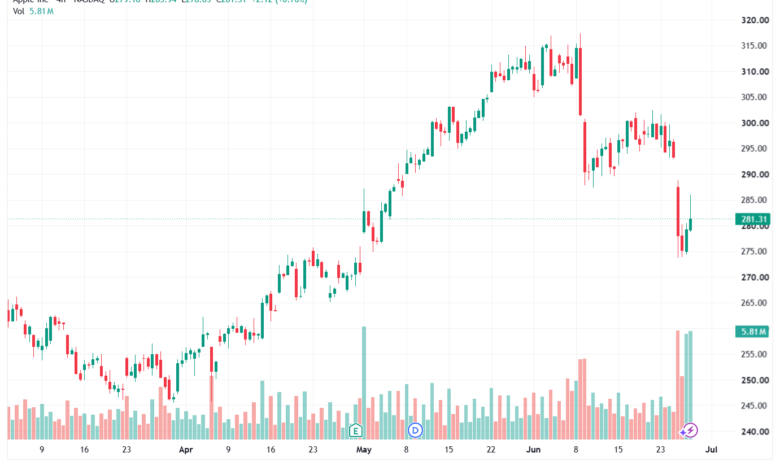The image size is (780, 470).
Task: Click the blue D dividend marker icon
Action: (415, 430)
